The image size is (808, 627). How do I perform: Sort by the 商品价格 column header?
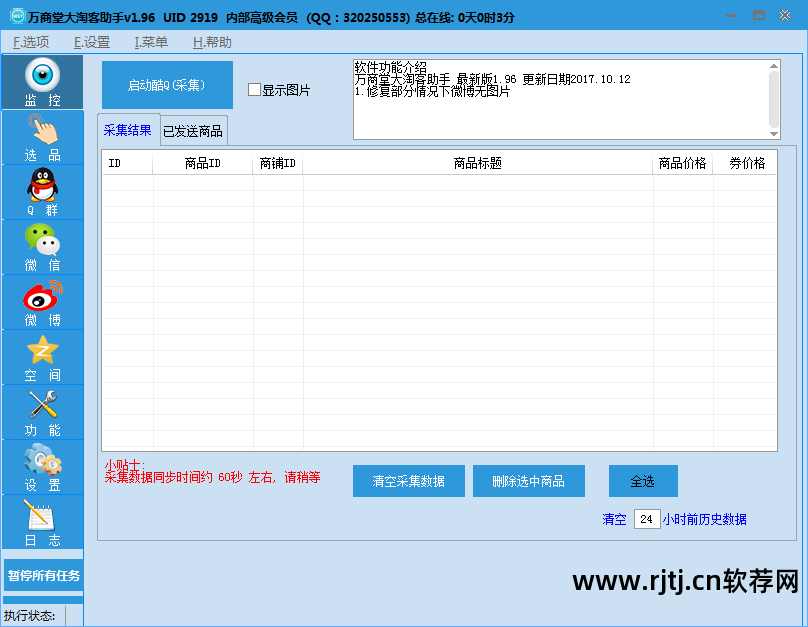tap(683, 163)
